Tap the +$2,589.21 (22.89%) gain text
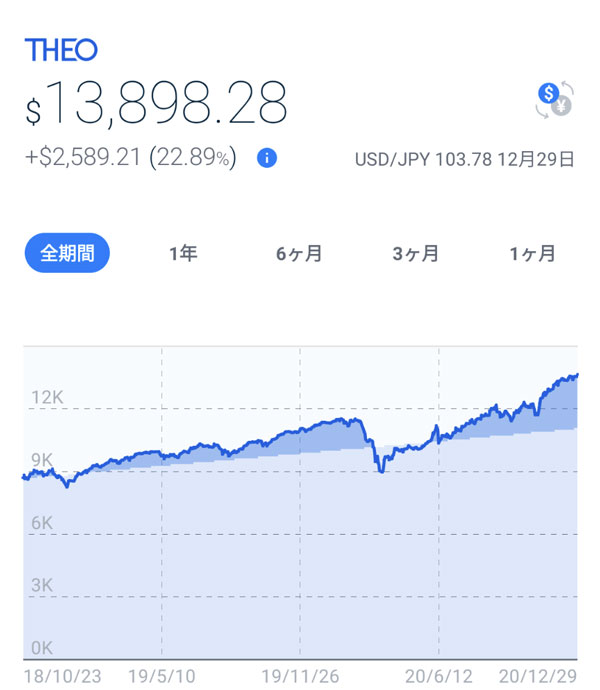 point(131,158)
